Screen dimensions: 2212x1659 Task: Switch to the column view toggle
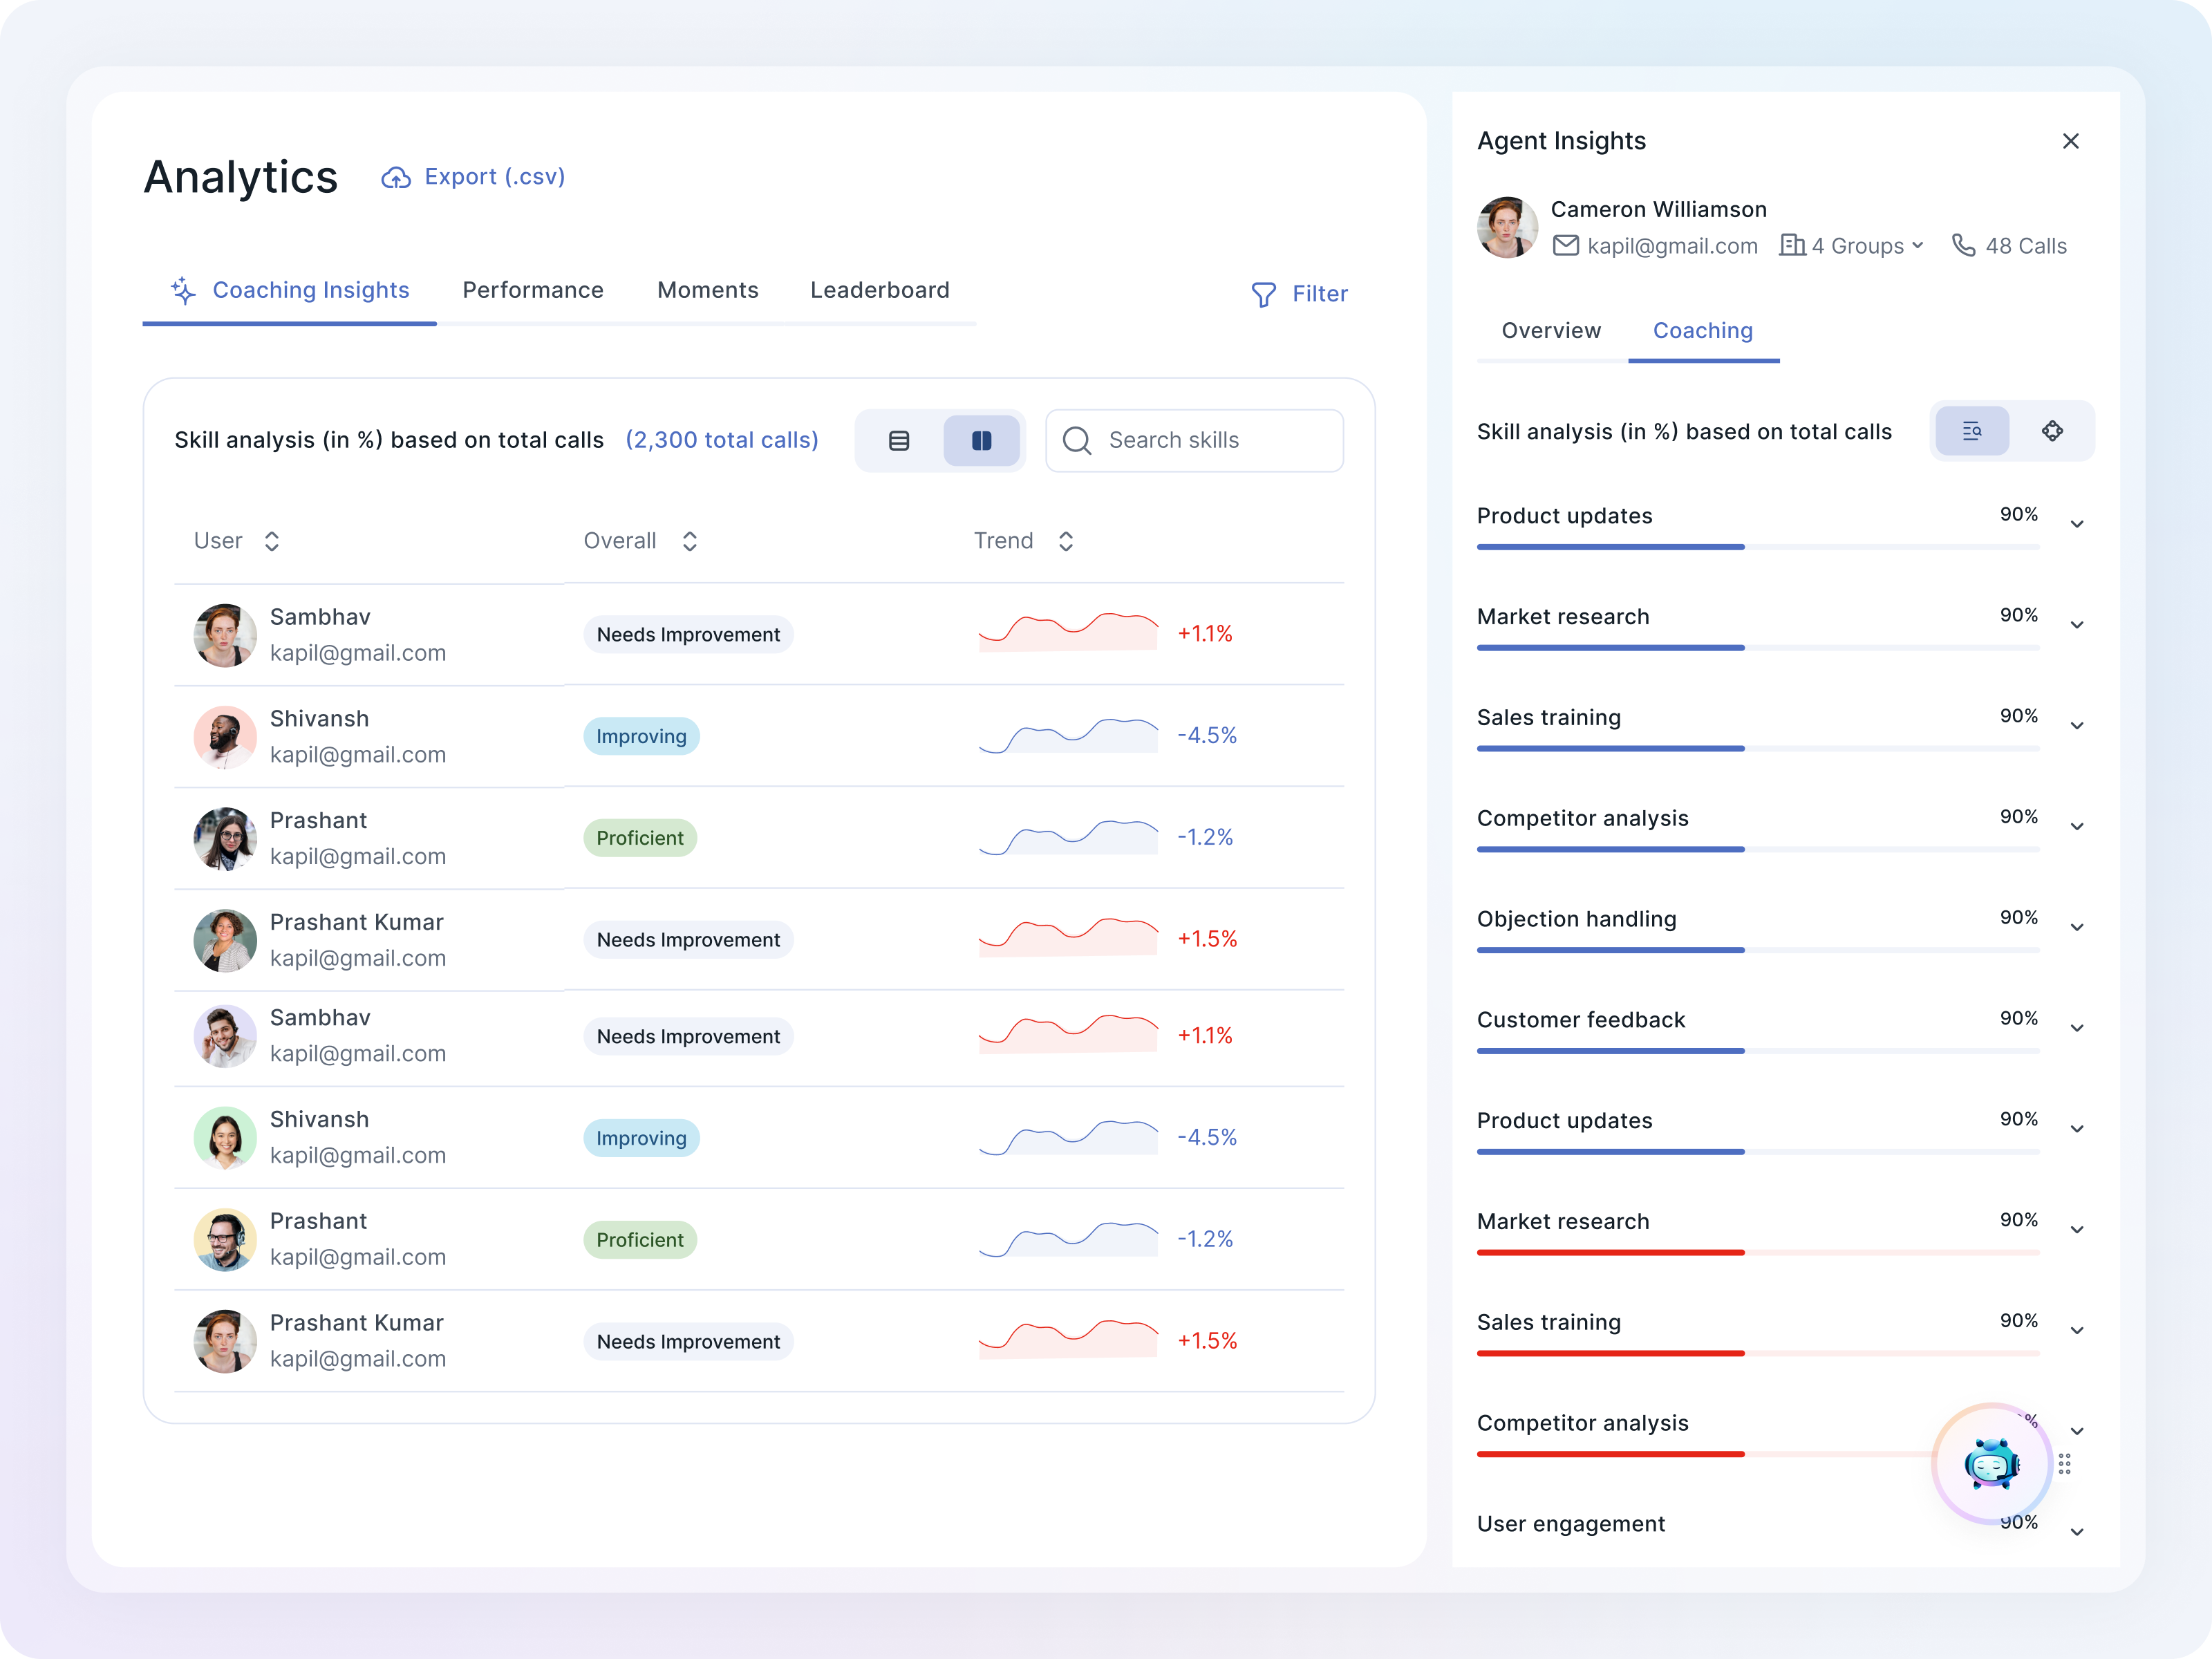pyautogui.click(x=981, y=441)
